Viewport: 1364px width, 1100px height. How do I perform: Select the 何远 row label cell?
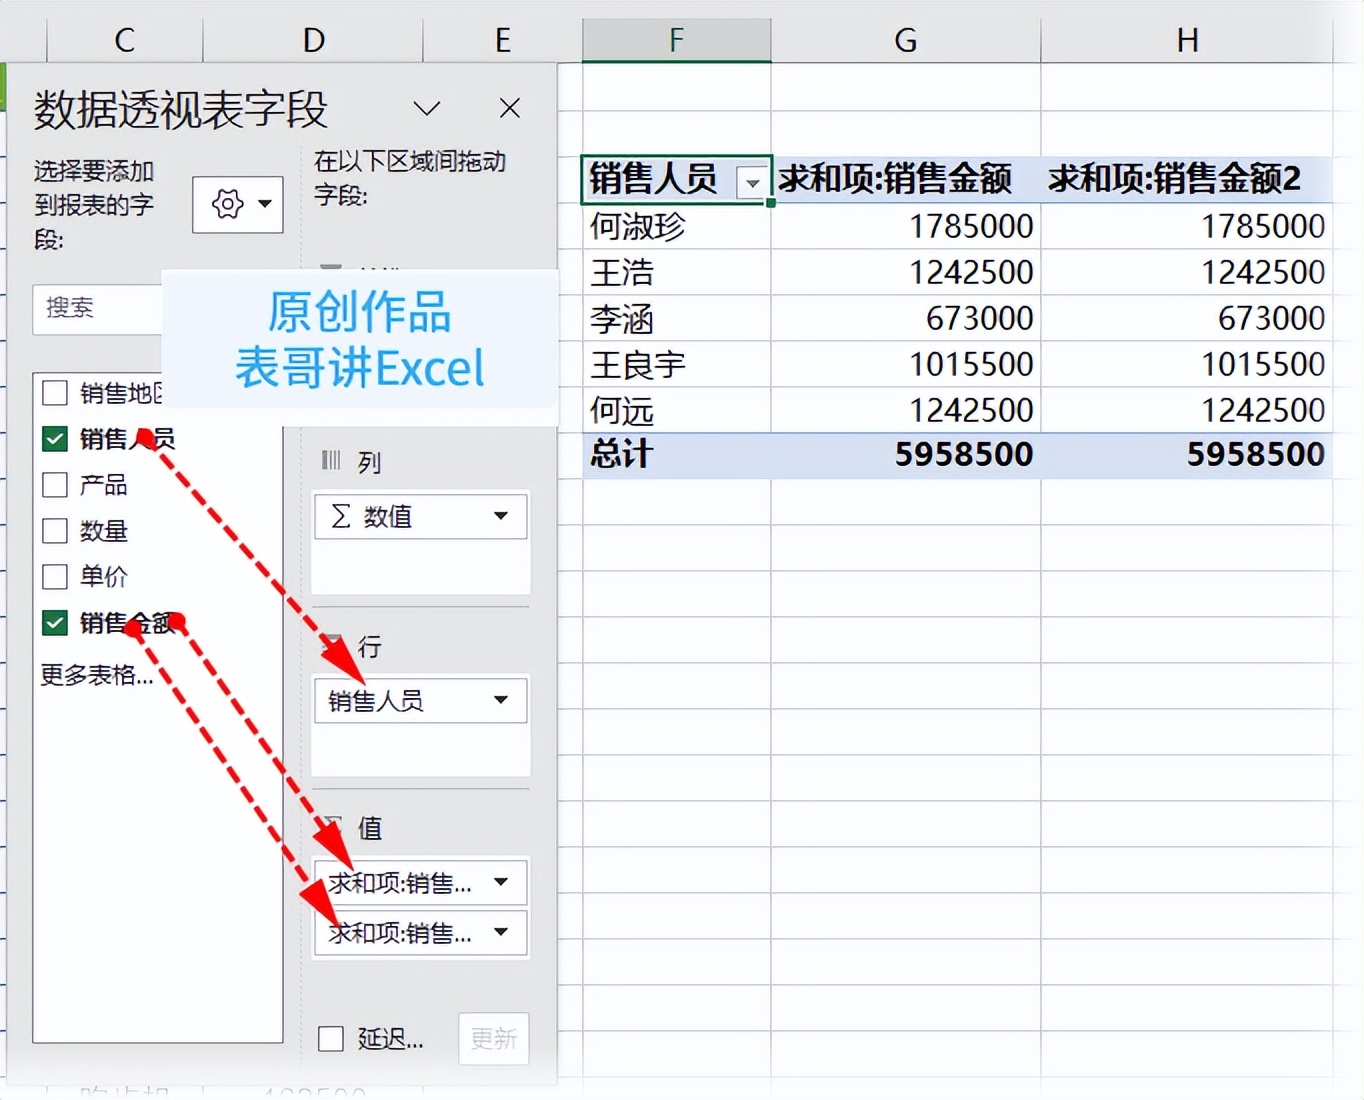pos(677,410)
